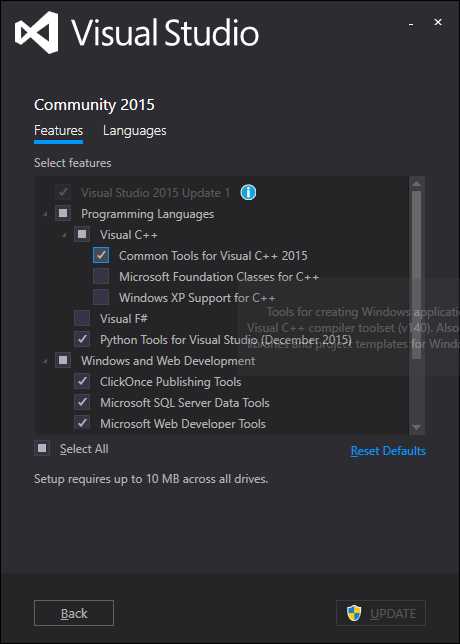Uncheck Microsoft Web Developer Tools
The height and width of the screenshot is (644, 460).
tap(82, 423)
